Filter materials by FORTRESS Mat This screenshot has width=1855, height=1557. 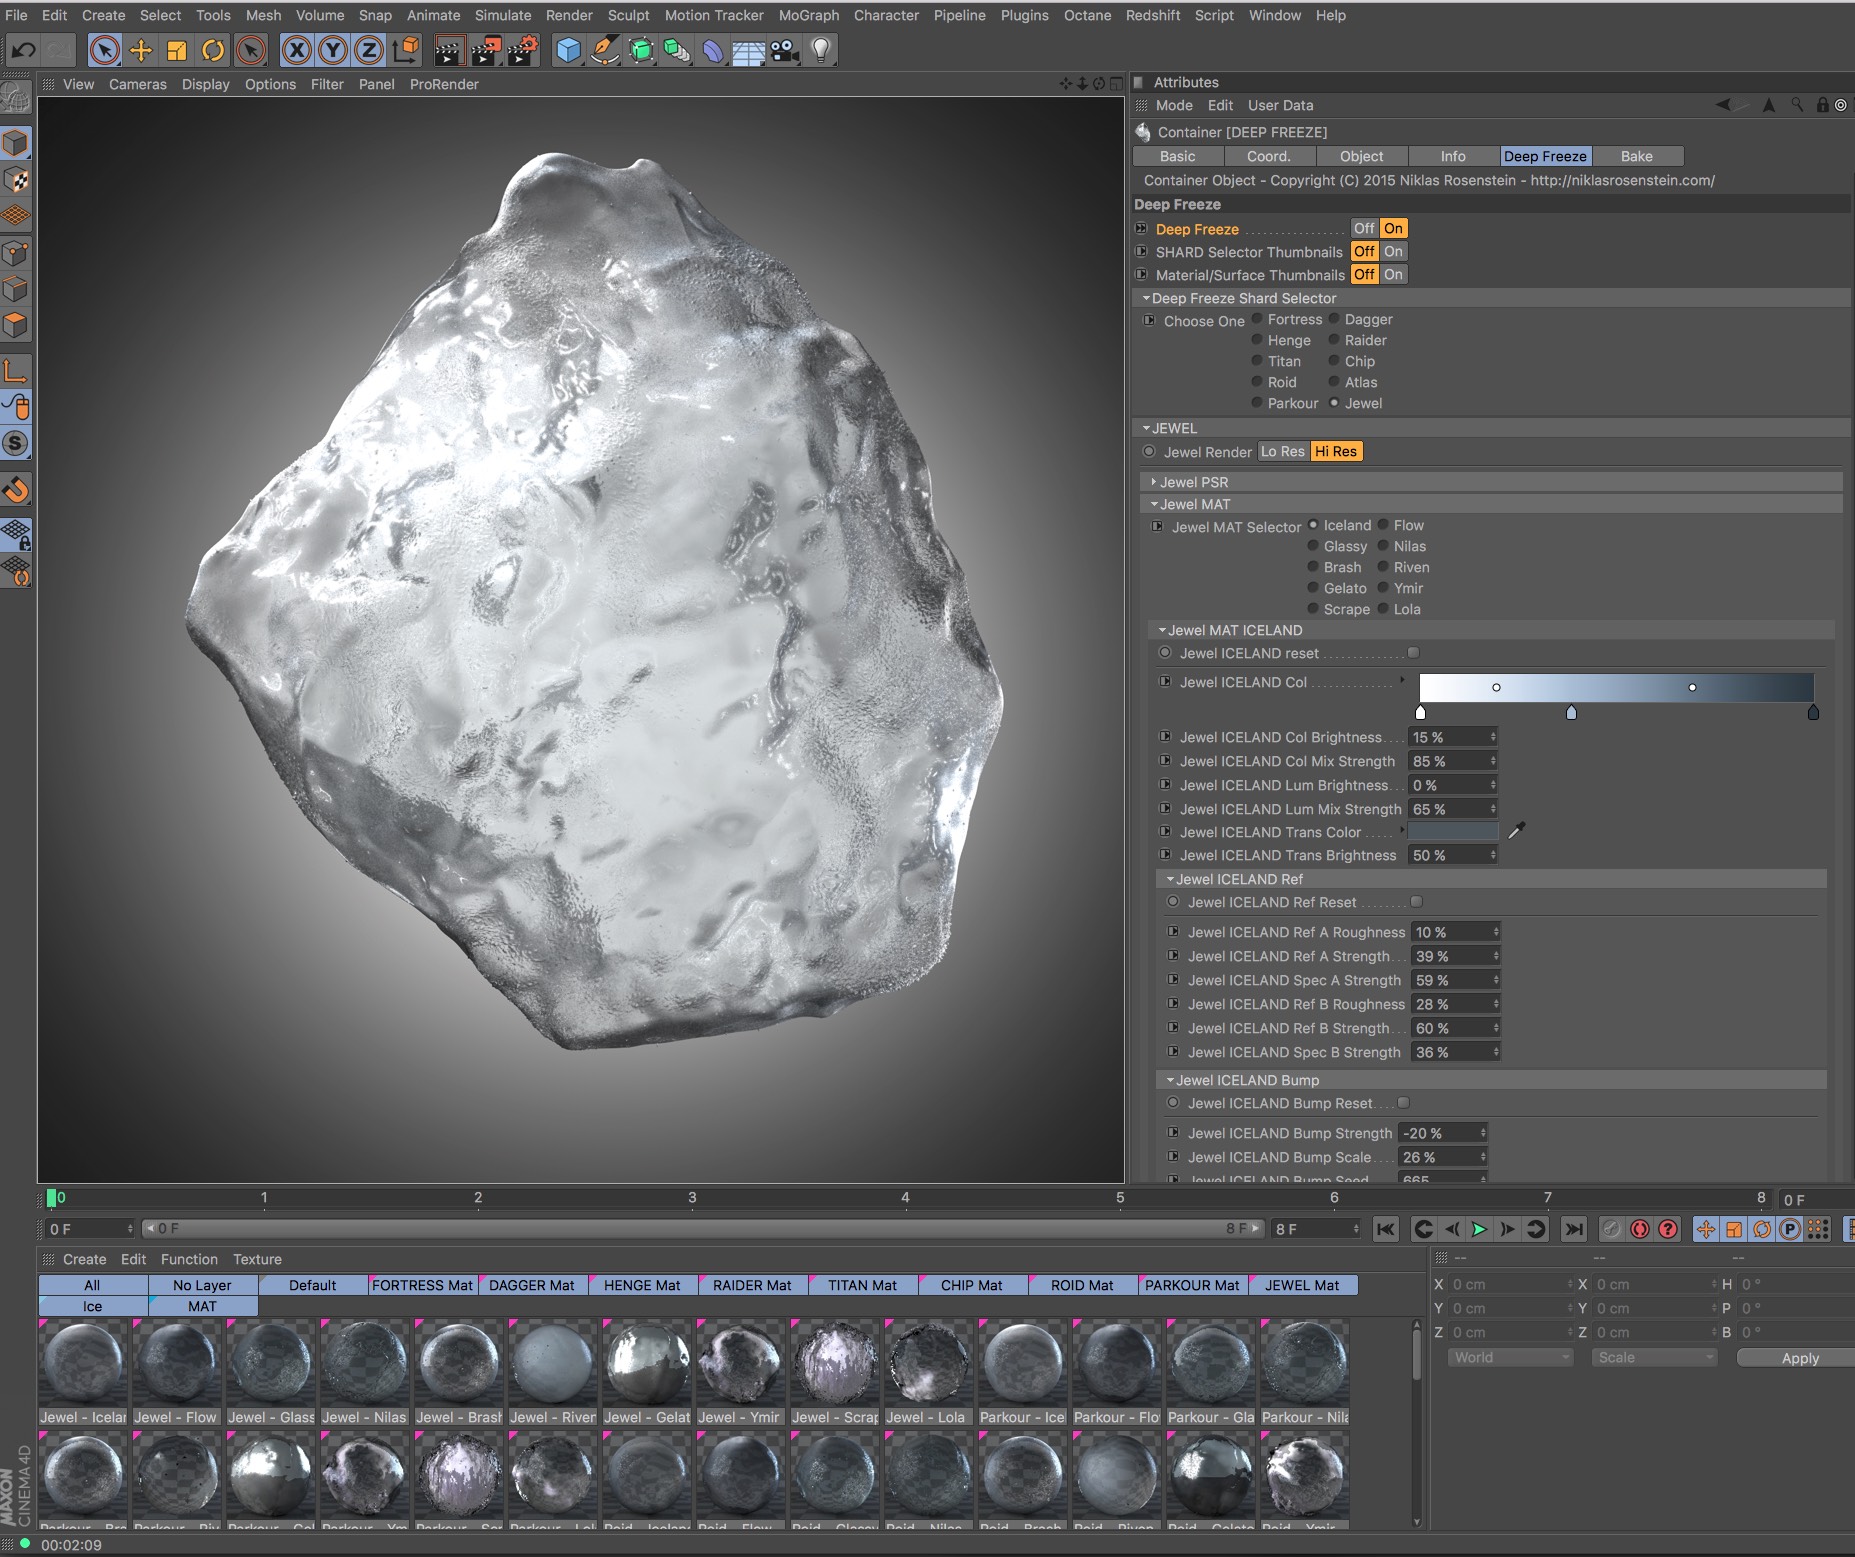[423, 1285]
